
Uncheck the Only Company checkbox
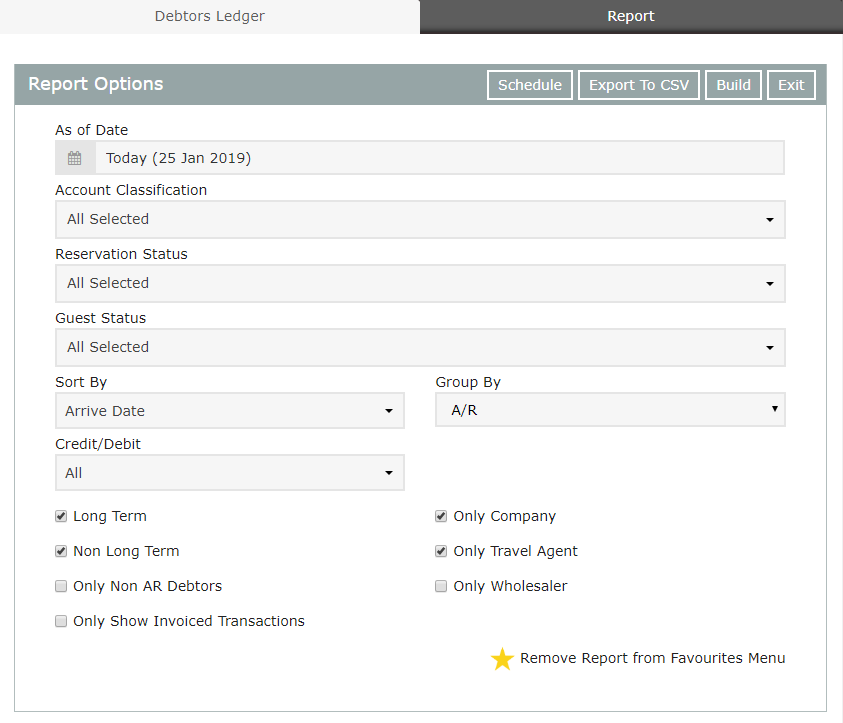[x=441, y=517]
